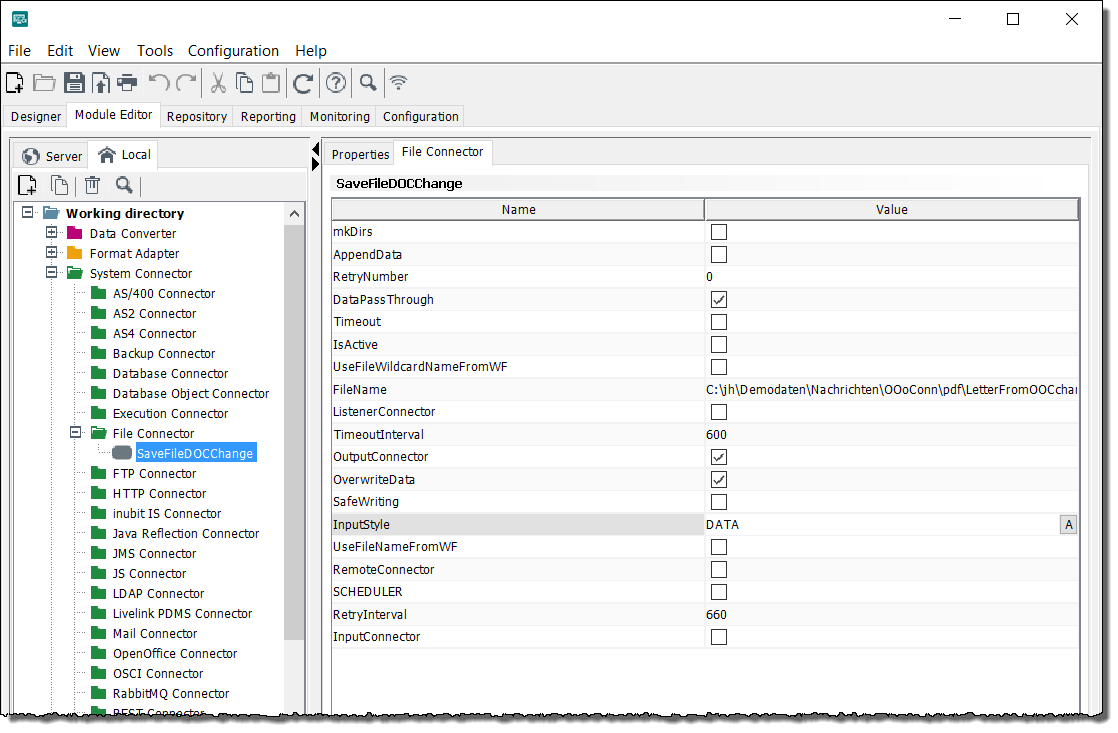This screenshot has height=733, width=1118.
Task: Toggle the OverwriteData checkbox
Action: [x=718, y=480]
